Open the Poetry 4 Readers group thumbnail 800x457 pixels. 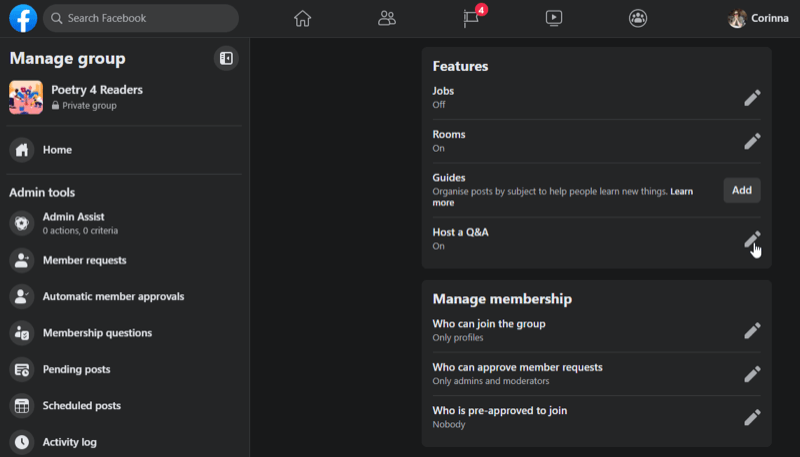coord(26,97)
